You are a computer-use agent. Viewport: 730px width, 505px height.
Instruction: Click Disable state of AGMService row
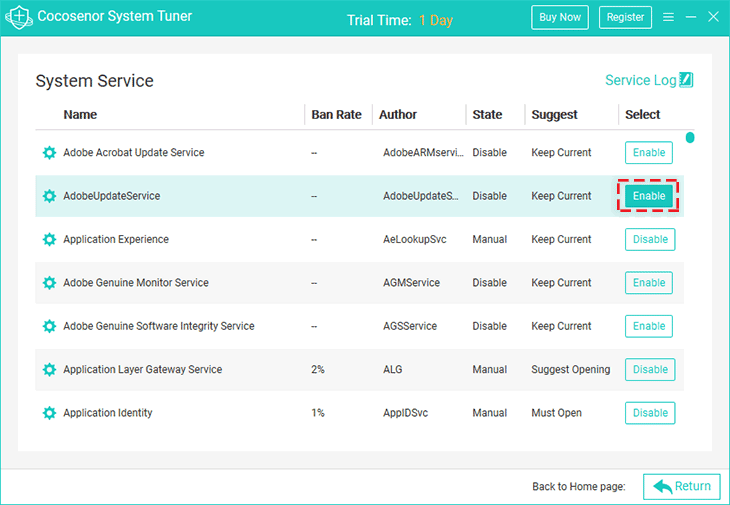[x=489, y=283]
